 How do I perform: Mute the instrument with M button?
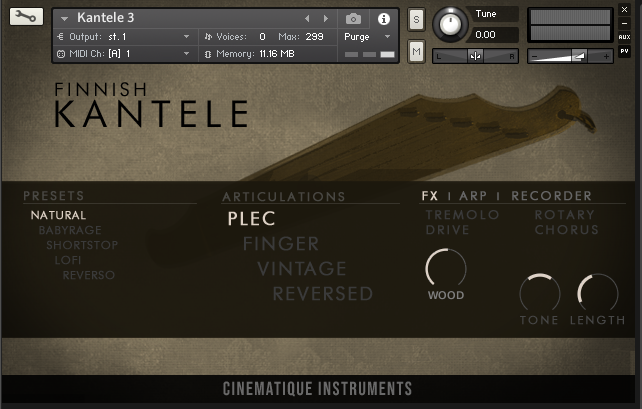[x=416, y=52]
